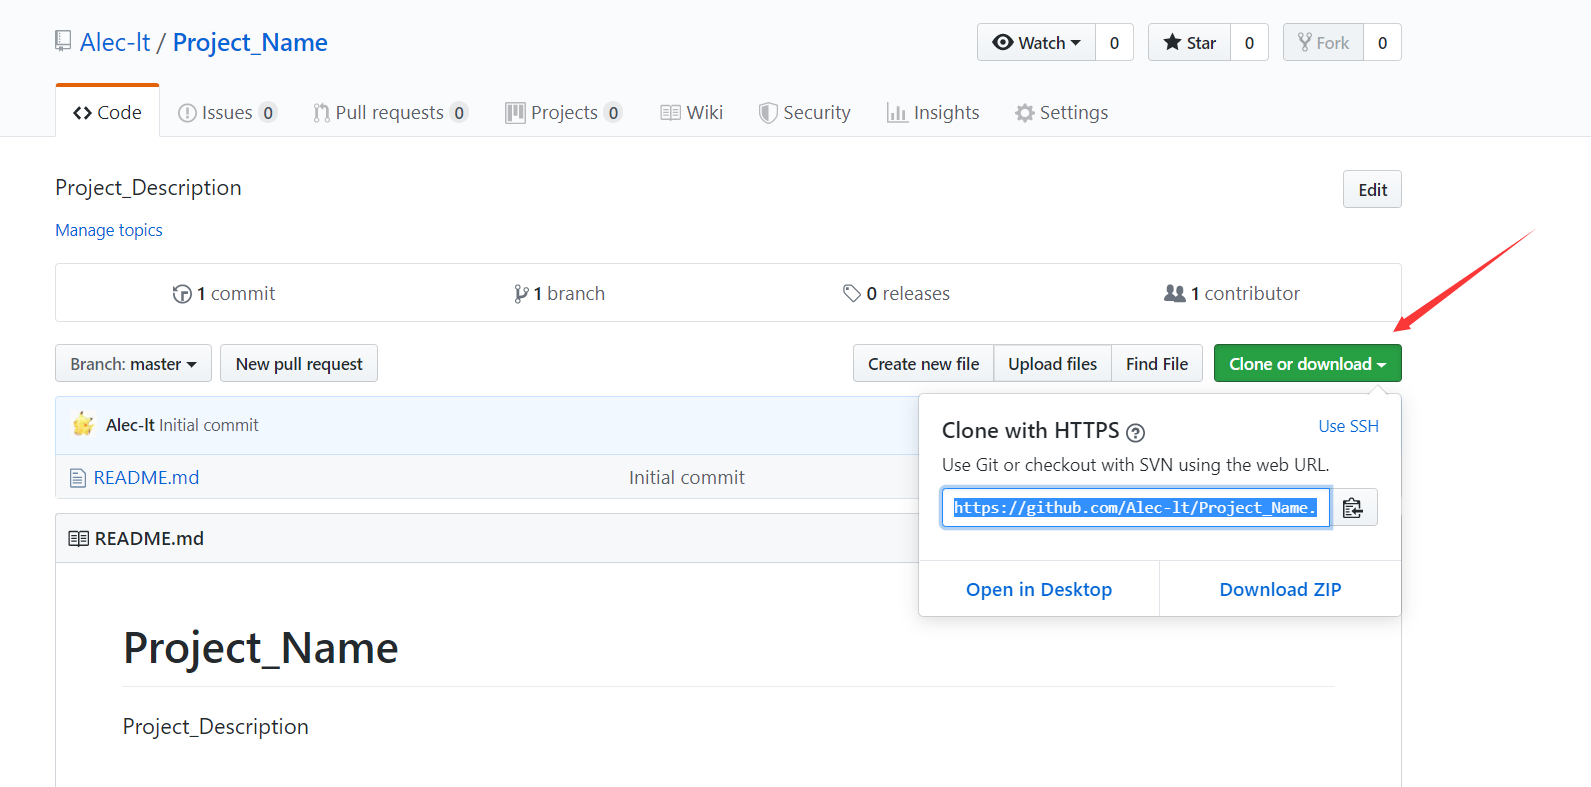Select the HTTPS clone URL field

tap(1136, 508)
